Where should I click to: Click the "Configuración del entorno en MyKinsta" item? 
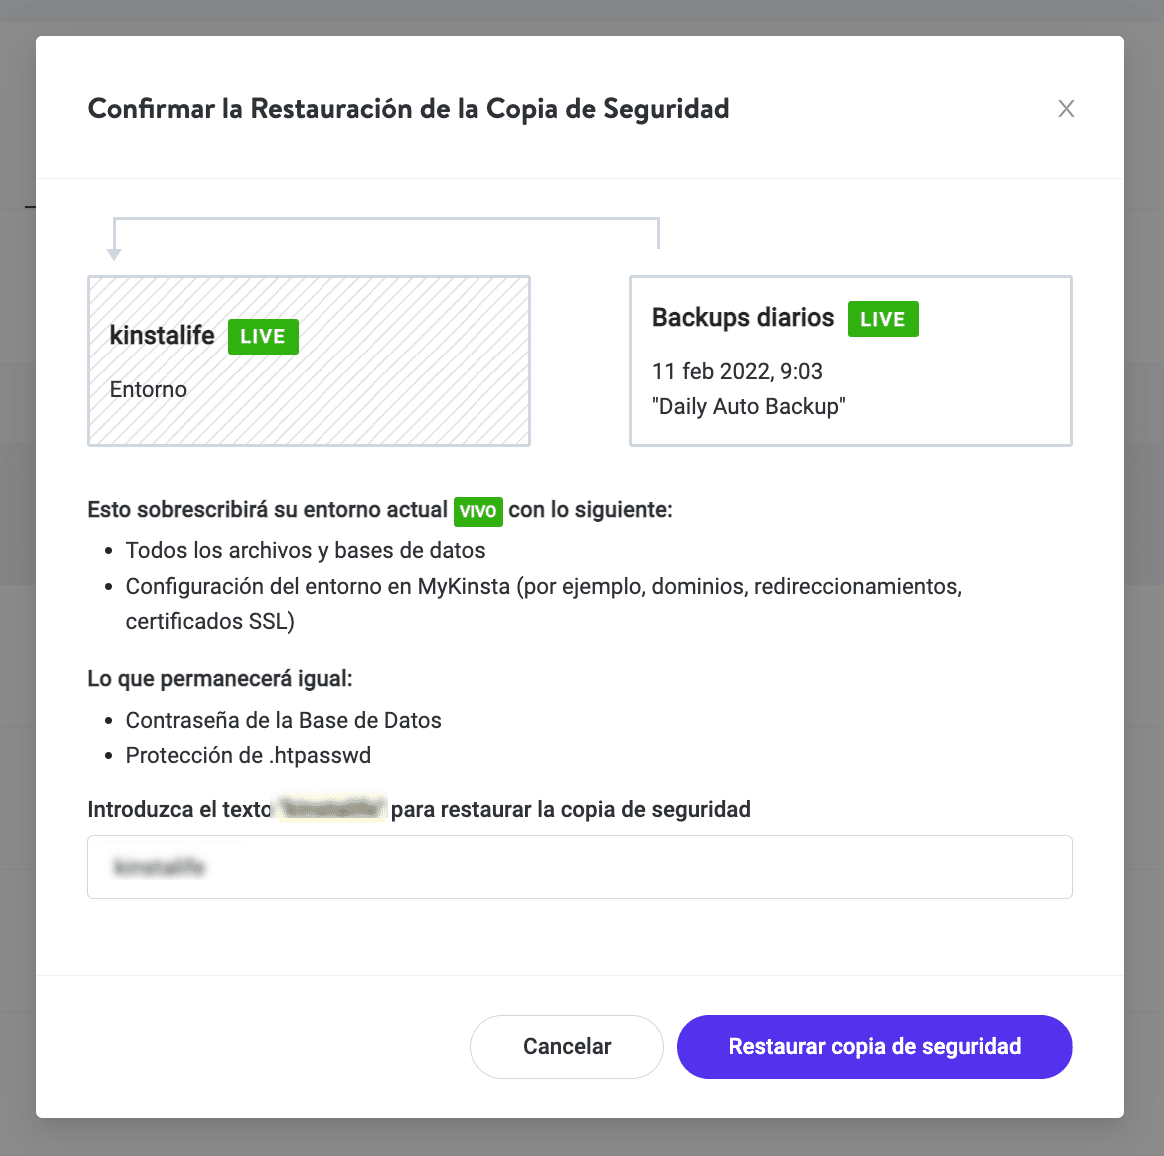coord(543,587)
